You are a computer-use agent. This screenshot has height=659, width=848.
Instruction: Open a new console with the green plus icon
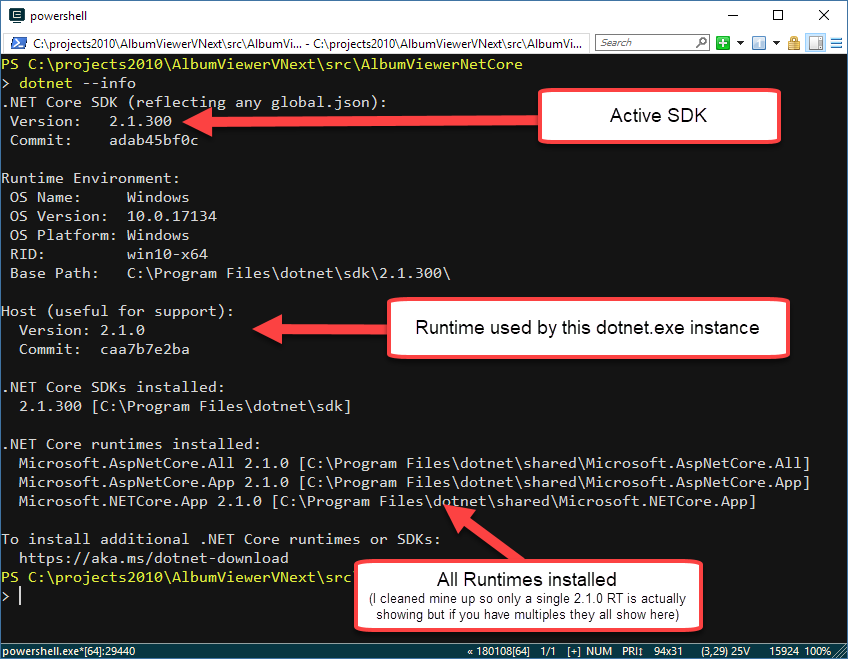pyautogui.click(x=721, y=42)
